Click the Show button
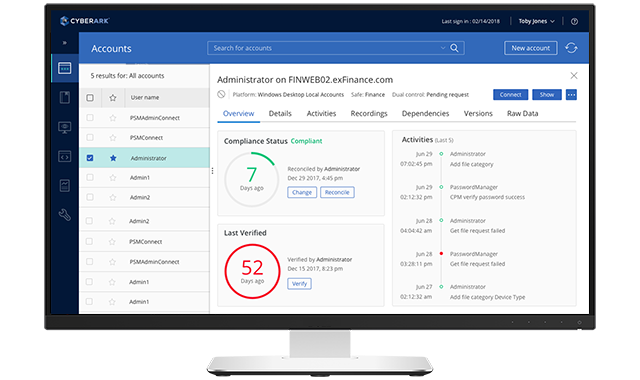This screenshot has width=640, height=380. click(x=547, y=95)
